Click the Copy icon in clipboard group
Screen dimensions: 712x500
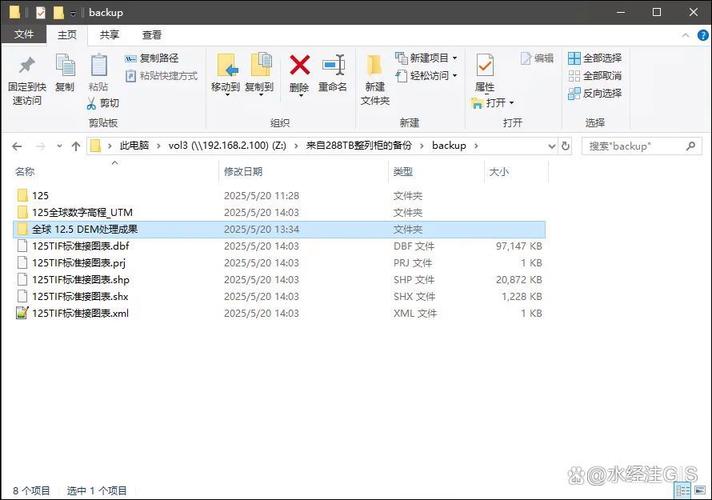point(65,64)
